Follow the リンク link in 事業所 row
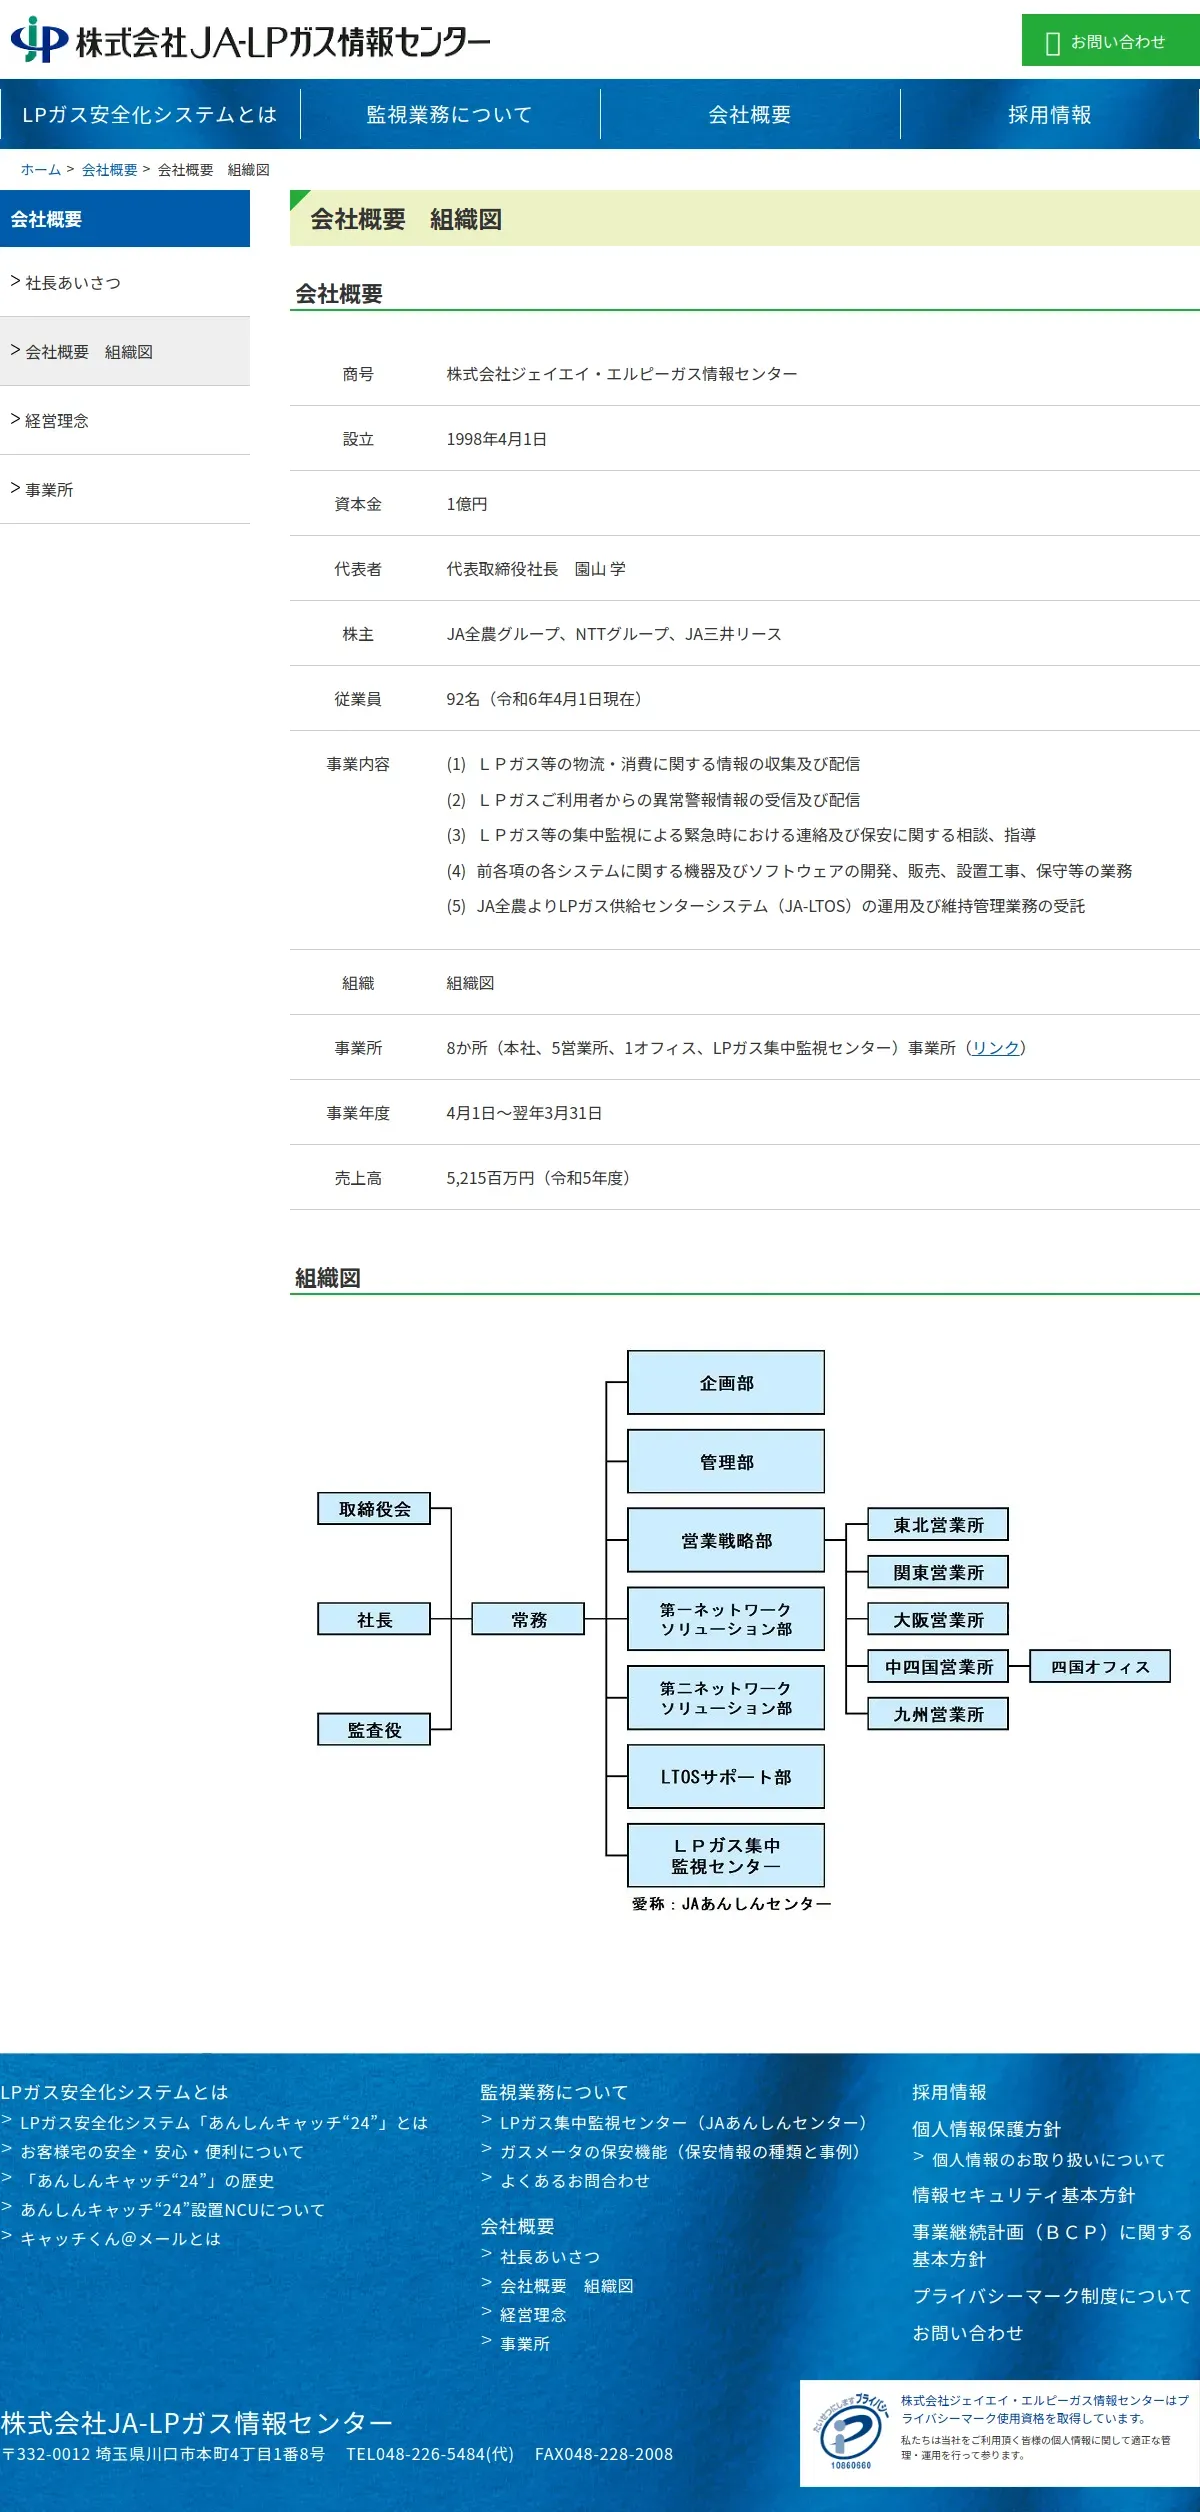 pos(996,1048)
